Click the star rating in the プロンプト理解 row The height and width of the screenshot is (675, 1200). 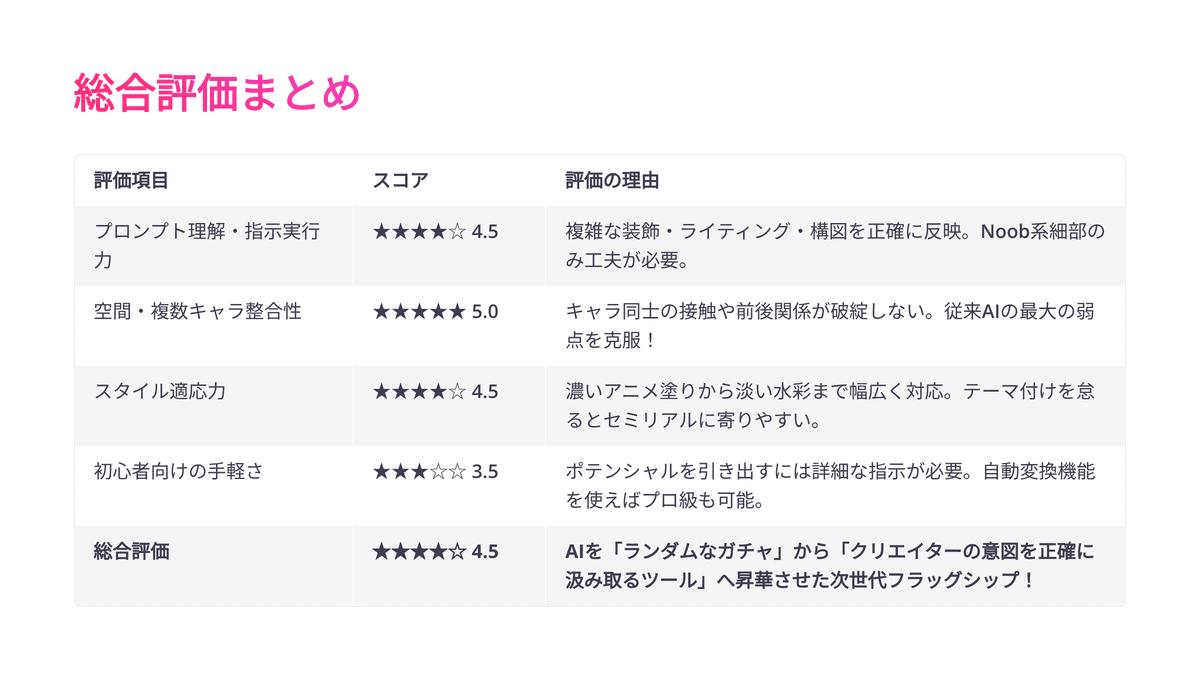pyautogui.click(x=419, y=232)
